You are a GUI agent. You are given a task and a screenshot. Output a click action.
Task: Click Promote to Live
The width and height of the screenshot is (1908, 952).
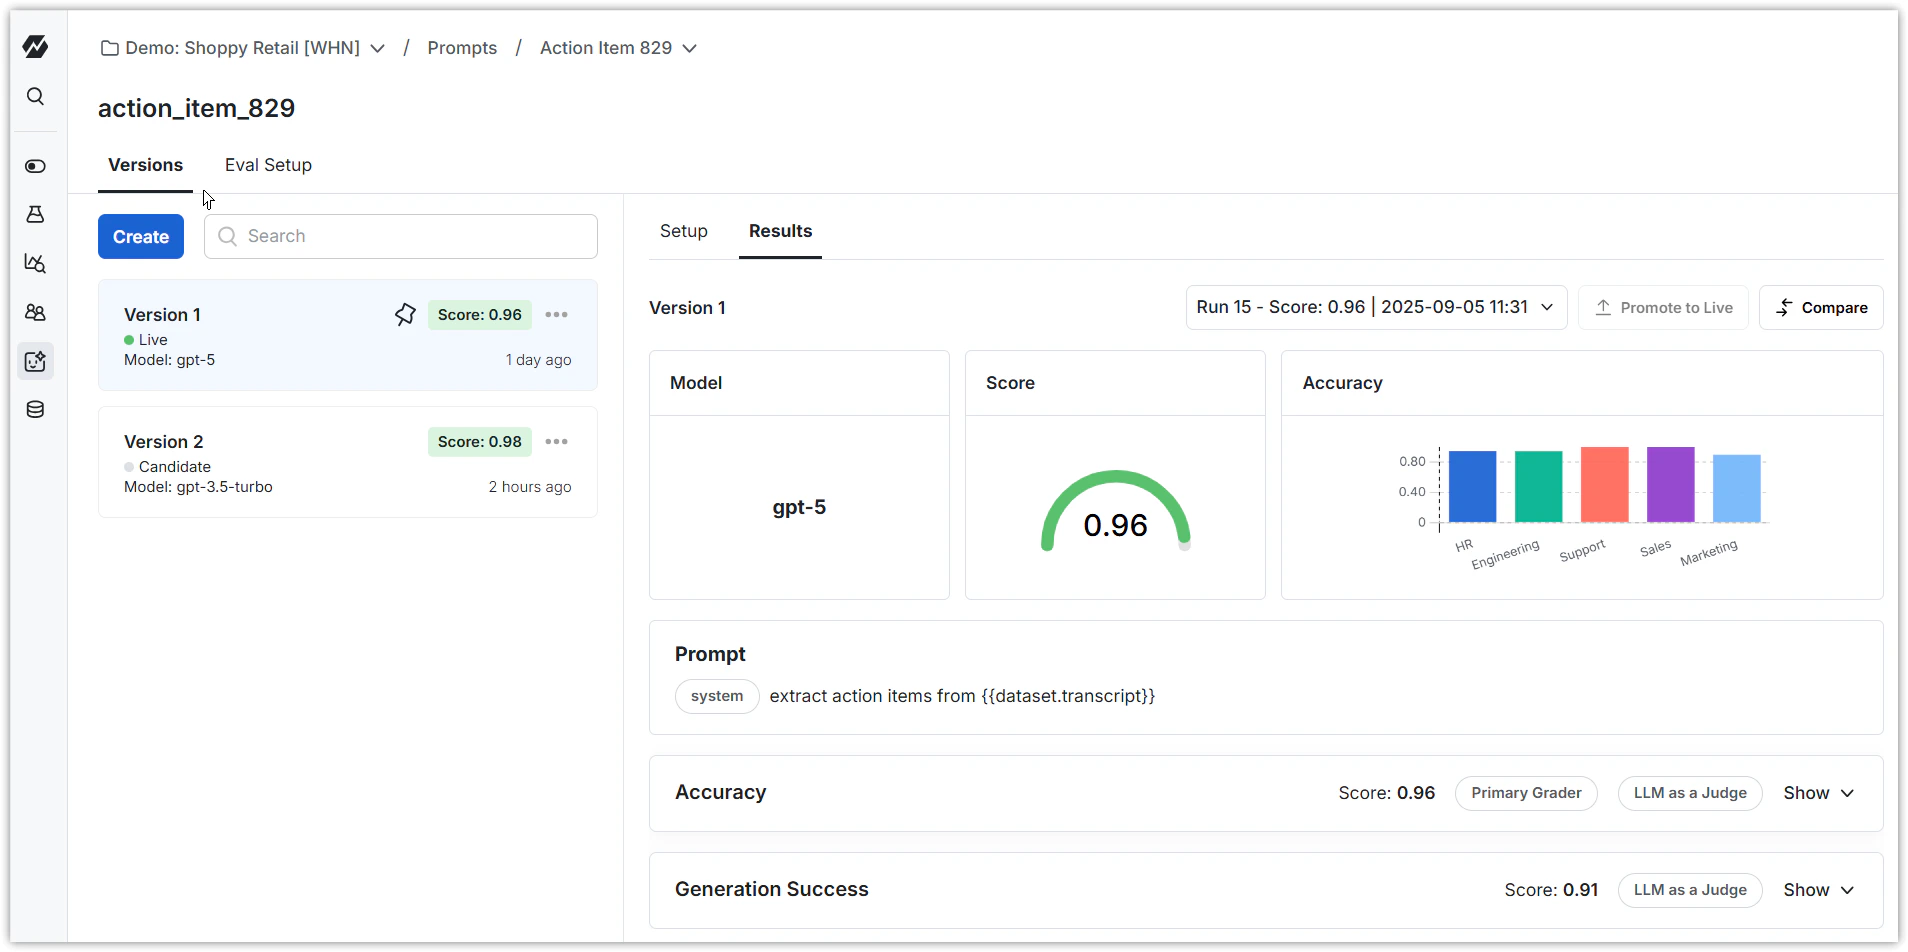1662,308
